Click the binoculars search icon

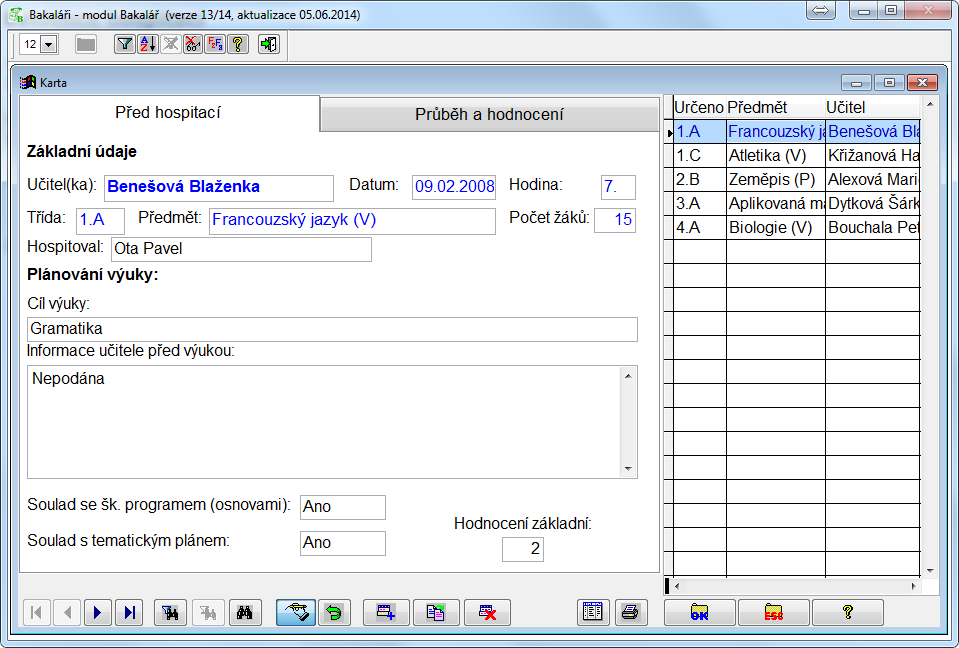[x=241, y=613]
